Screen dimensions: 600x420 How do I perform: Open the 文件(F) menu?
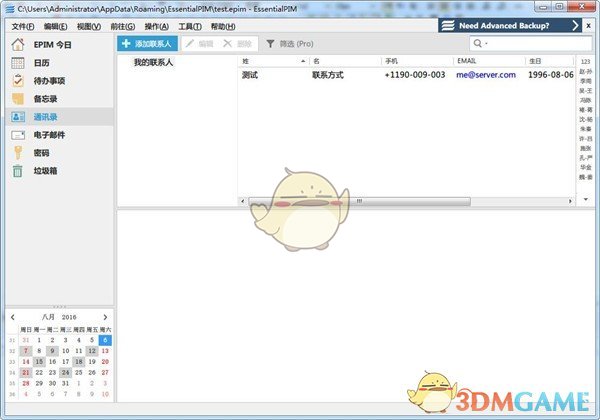point(23,26)
